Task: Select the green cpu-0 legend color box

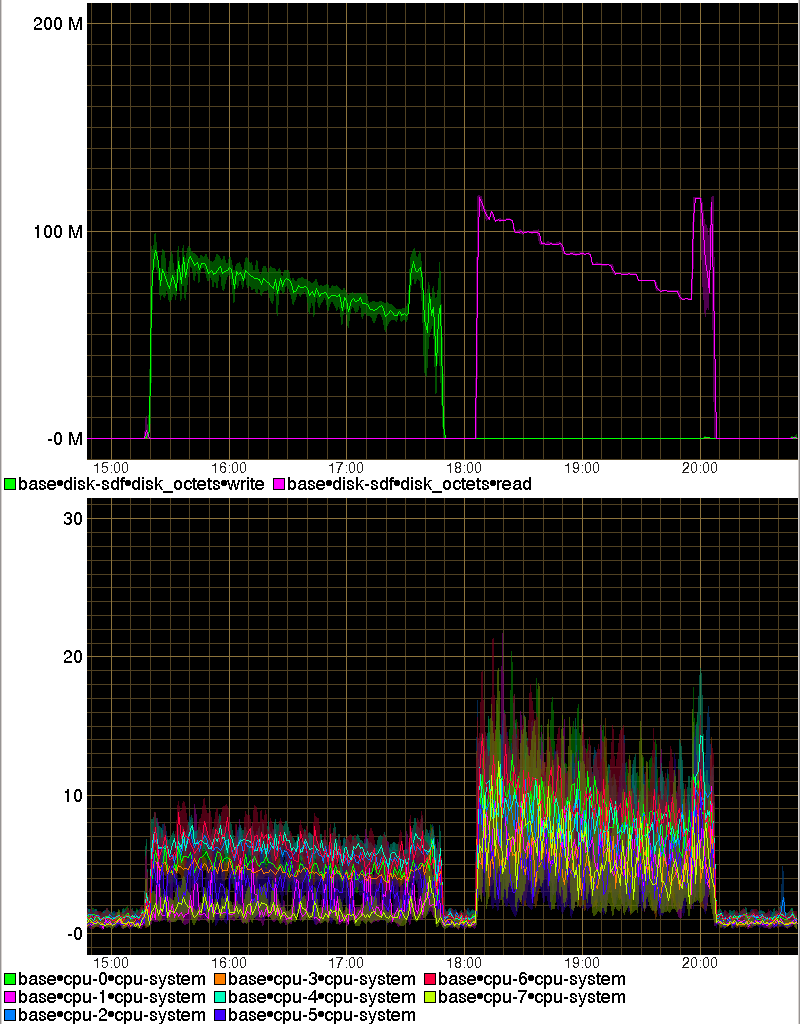Action: 10,979
